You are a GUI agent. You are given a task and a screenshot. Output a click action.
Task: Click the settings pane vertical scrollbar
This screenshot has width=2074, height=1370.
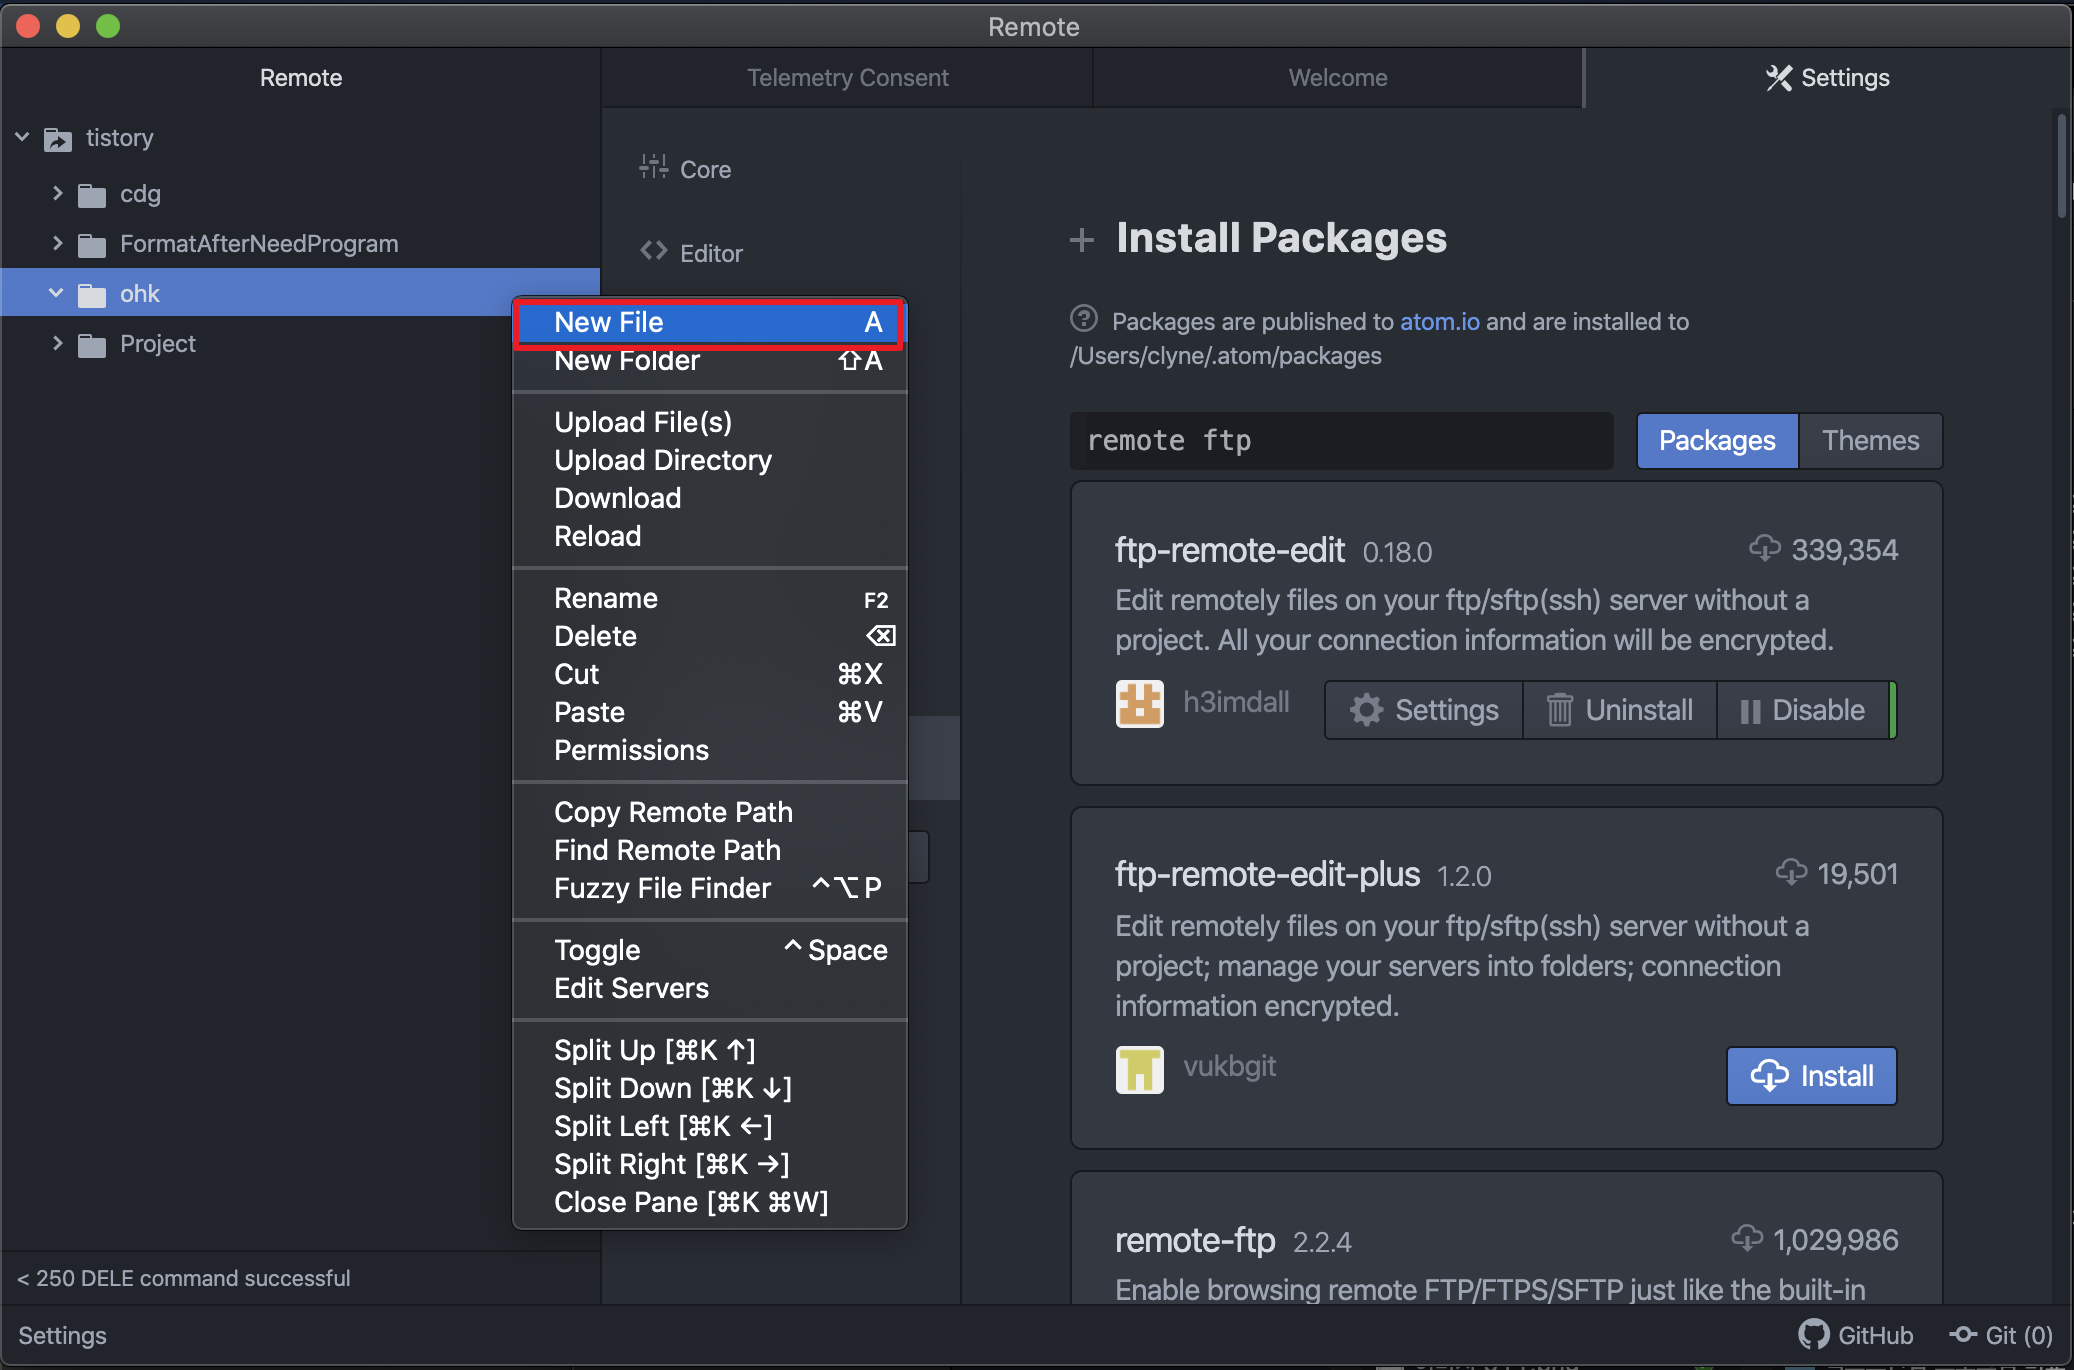(x=2061, y=168)
